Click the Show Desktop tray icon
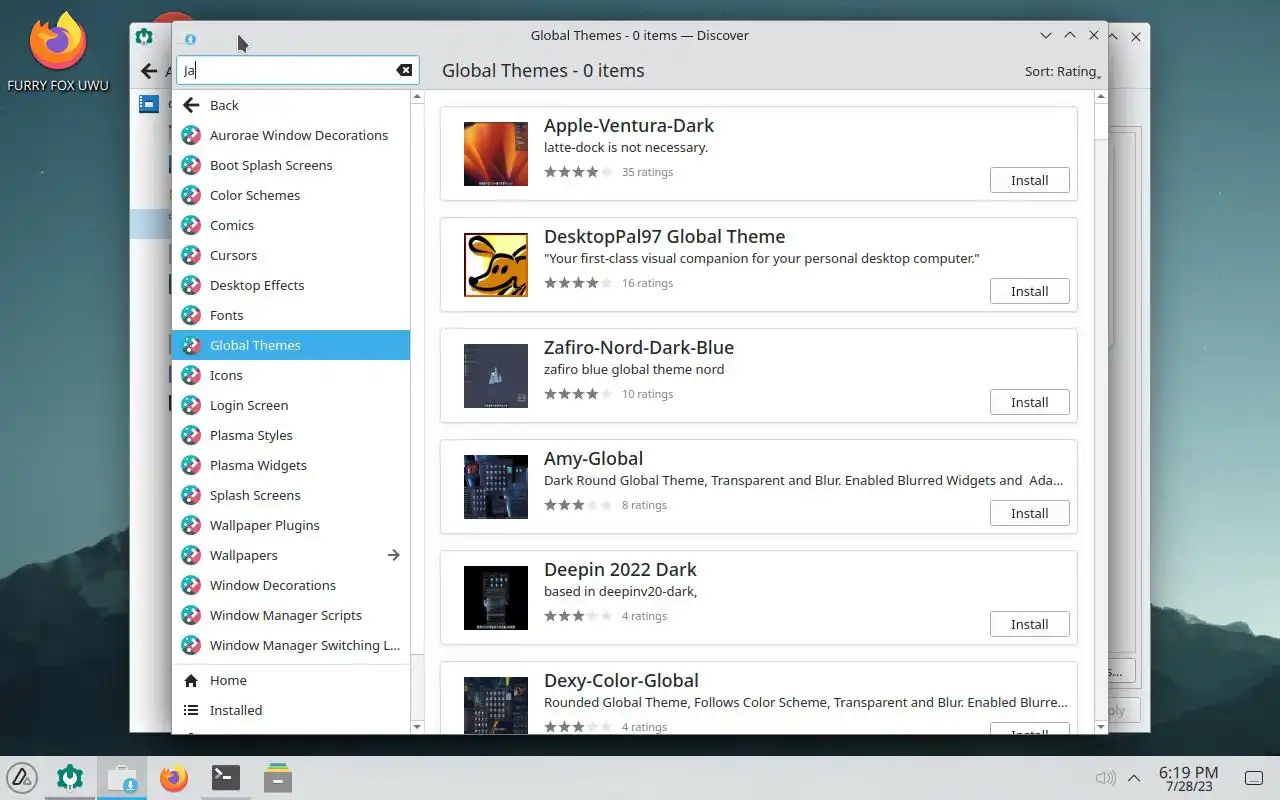The width and height of the screenshot is (1280, 800). point(1253,778)
